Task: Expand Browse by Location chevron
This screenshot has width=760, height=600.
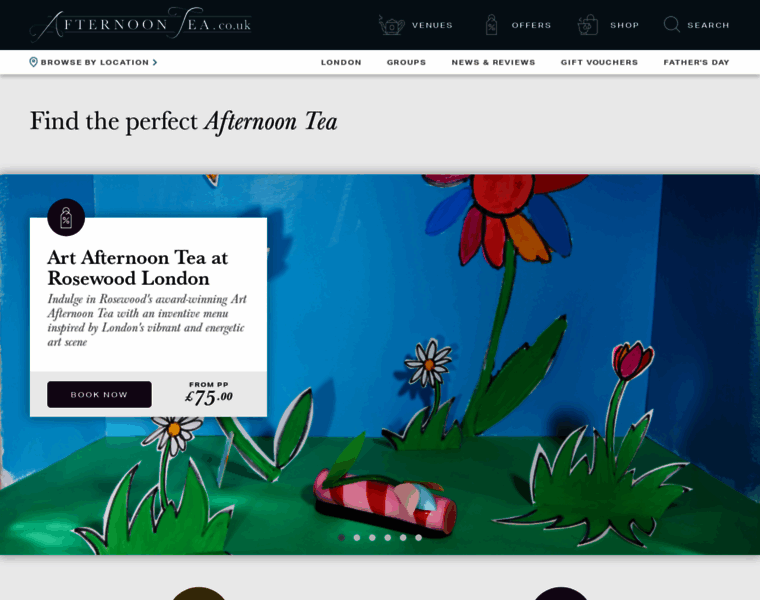Action: (155, 62)
